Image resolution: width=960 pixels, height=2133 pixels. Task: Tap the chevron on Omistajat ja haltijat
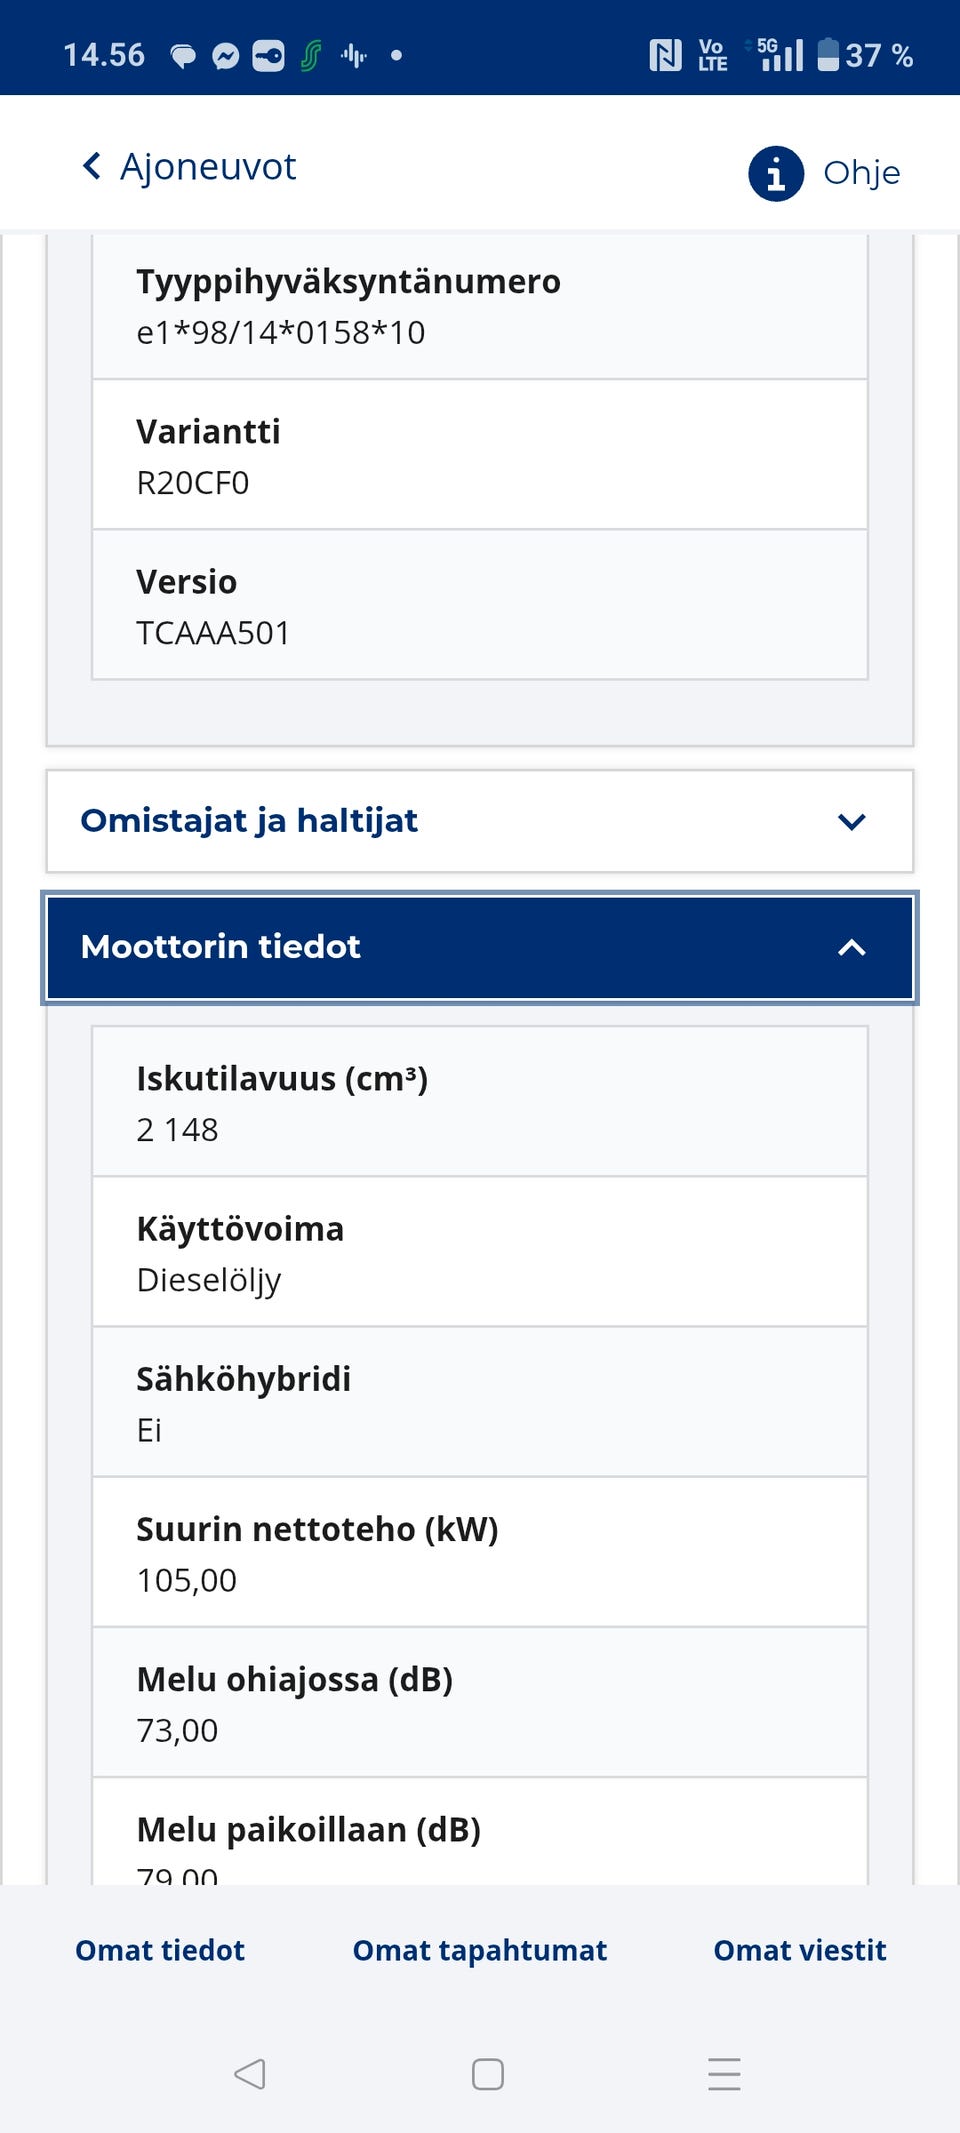851,822
